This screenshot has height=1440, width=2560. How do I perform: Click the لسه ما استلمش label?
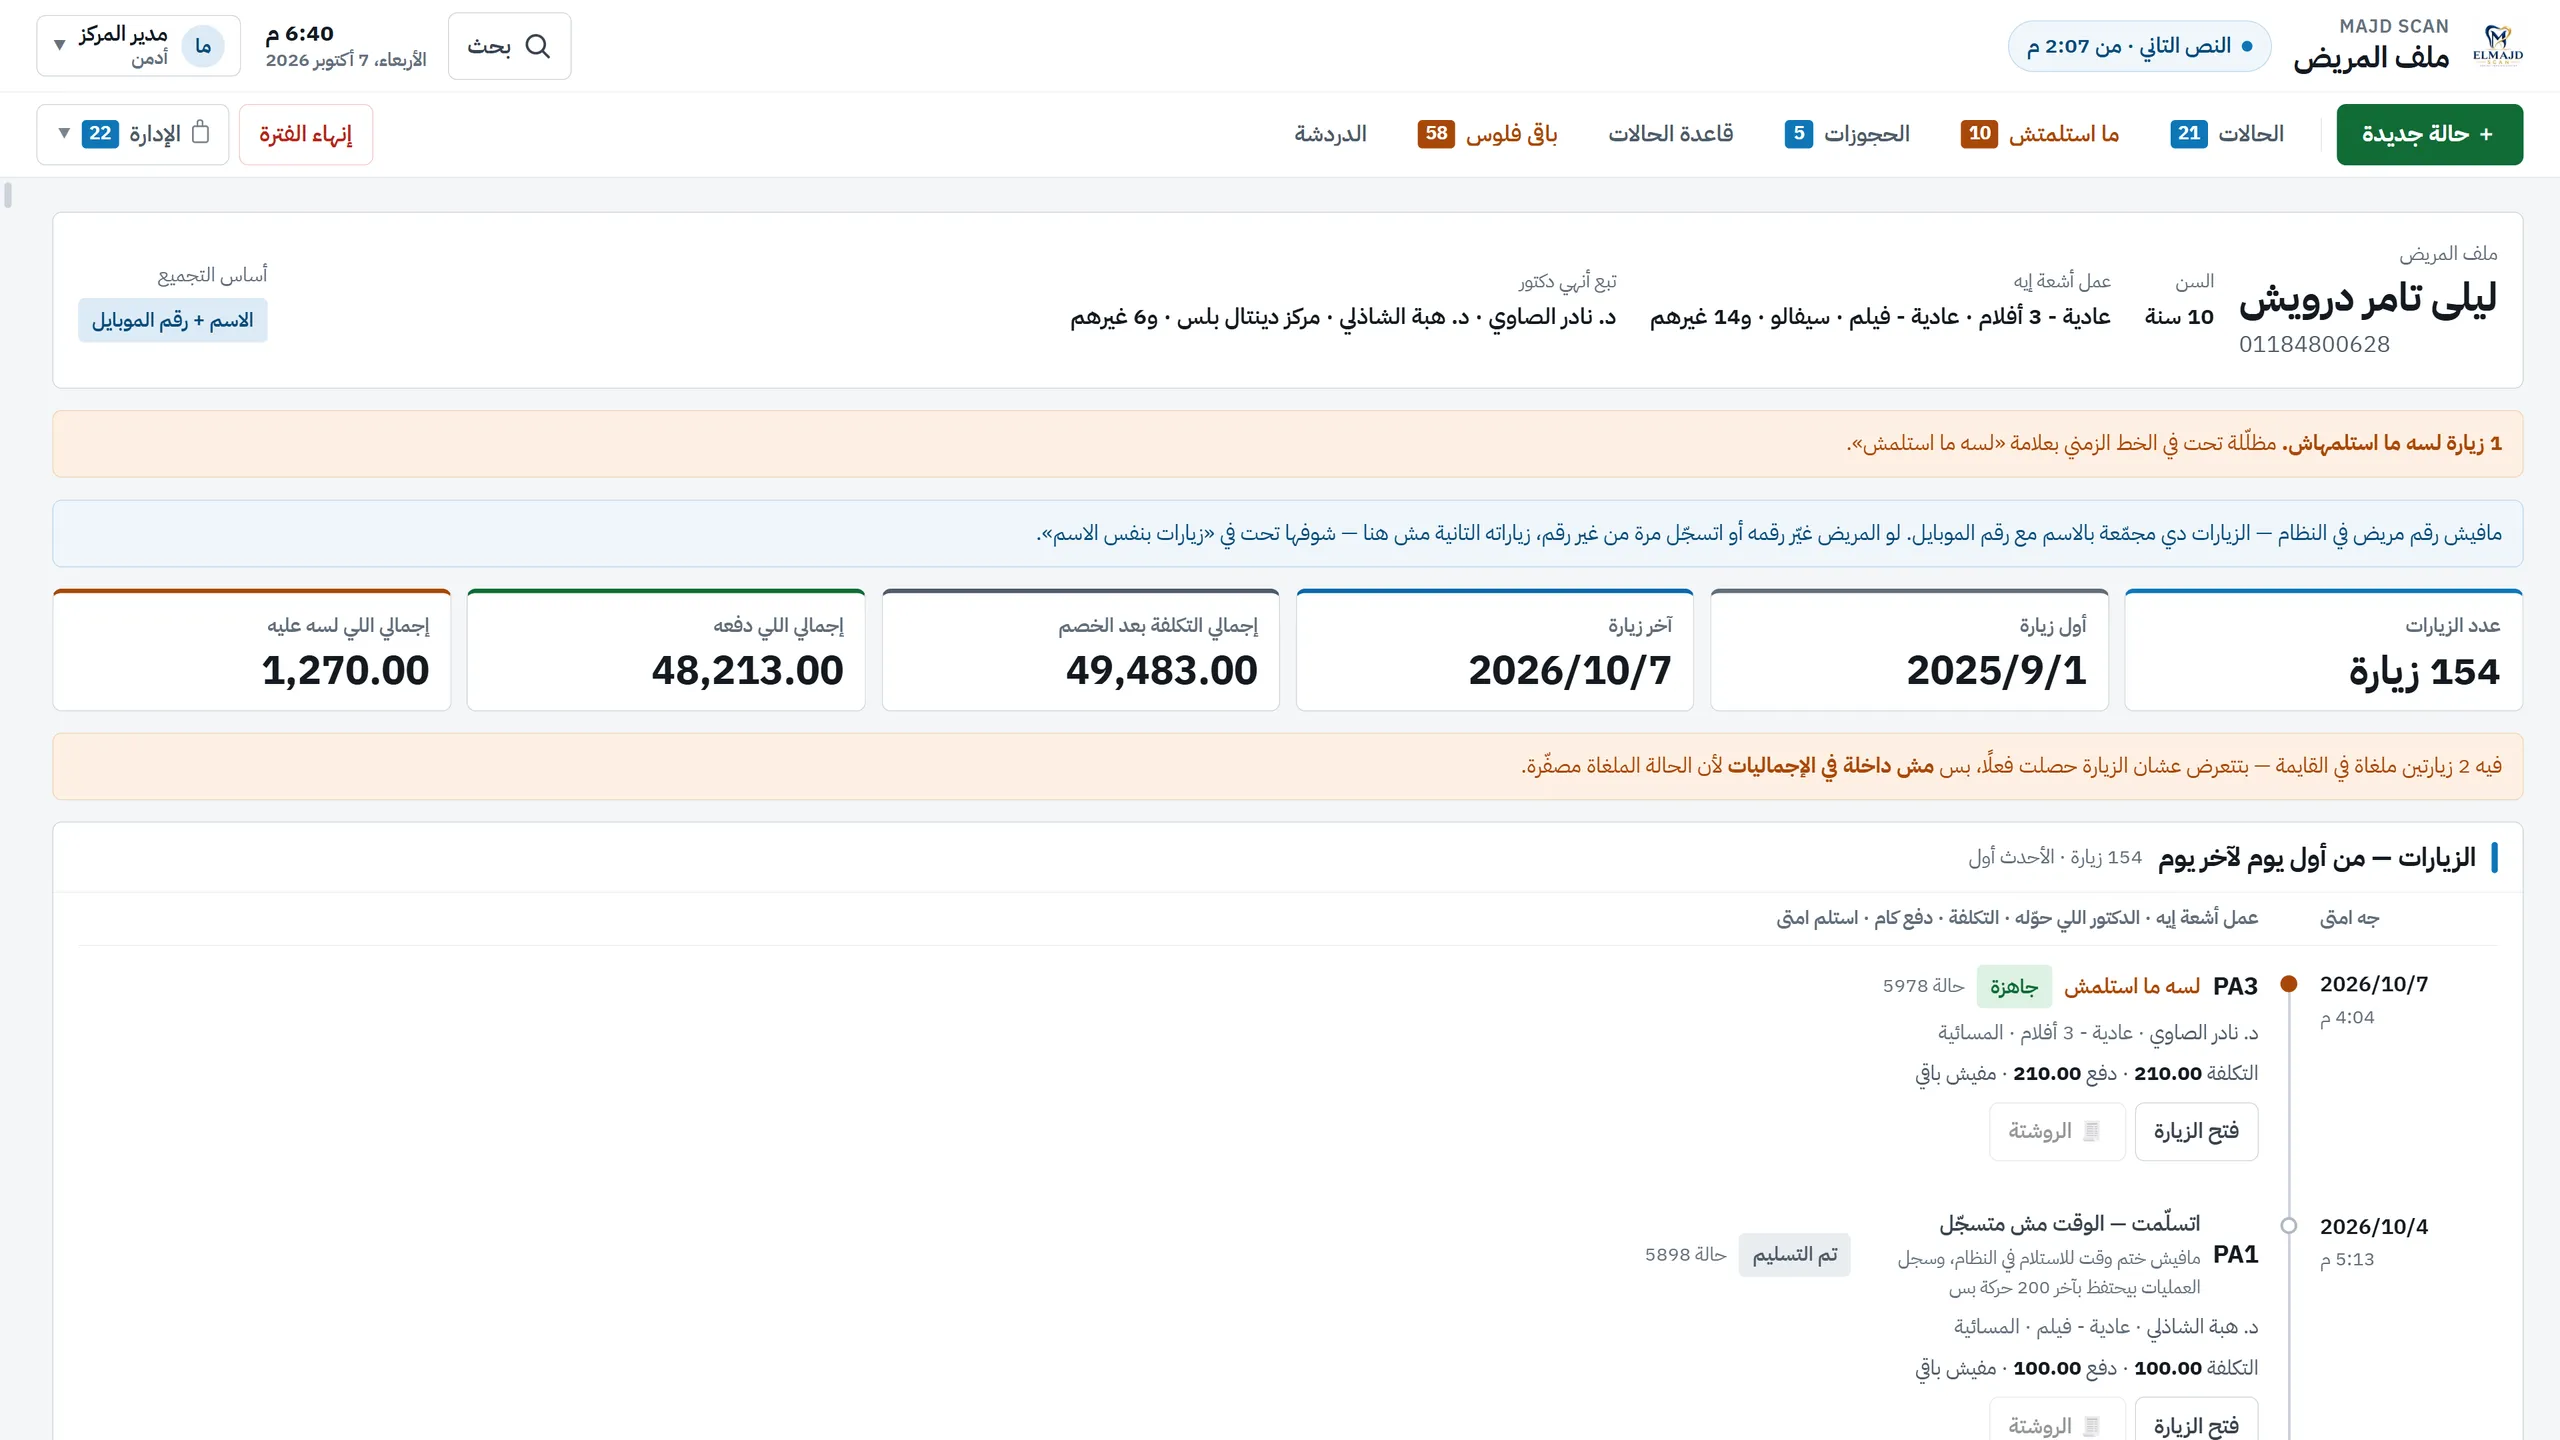point(2131,986)
